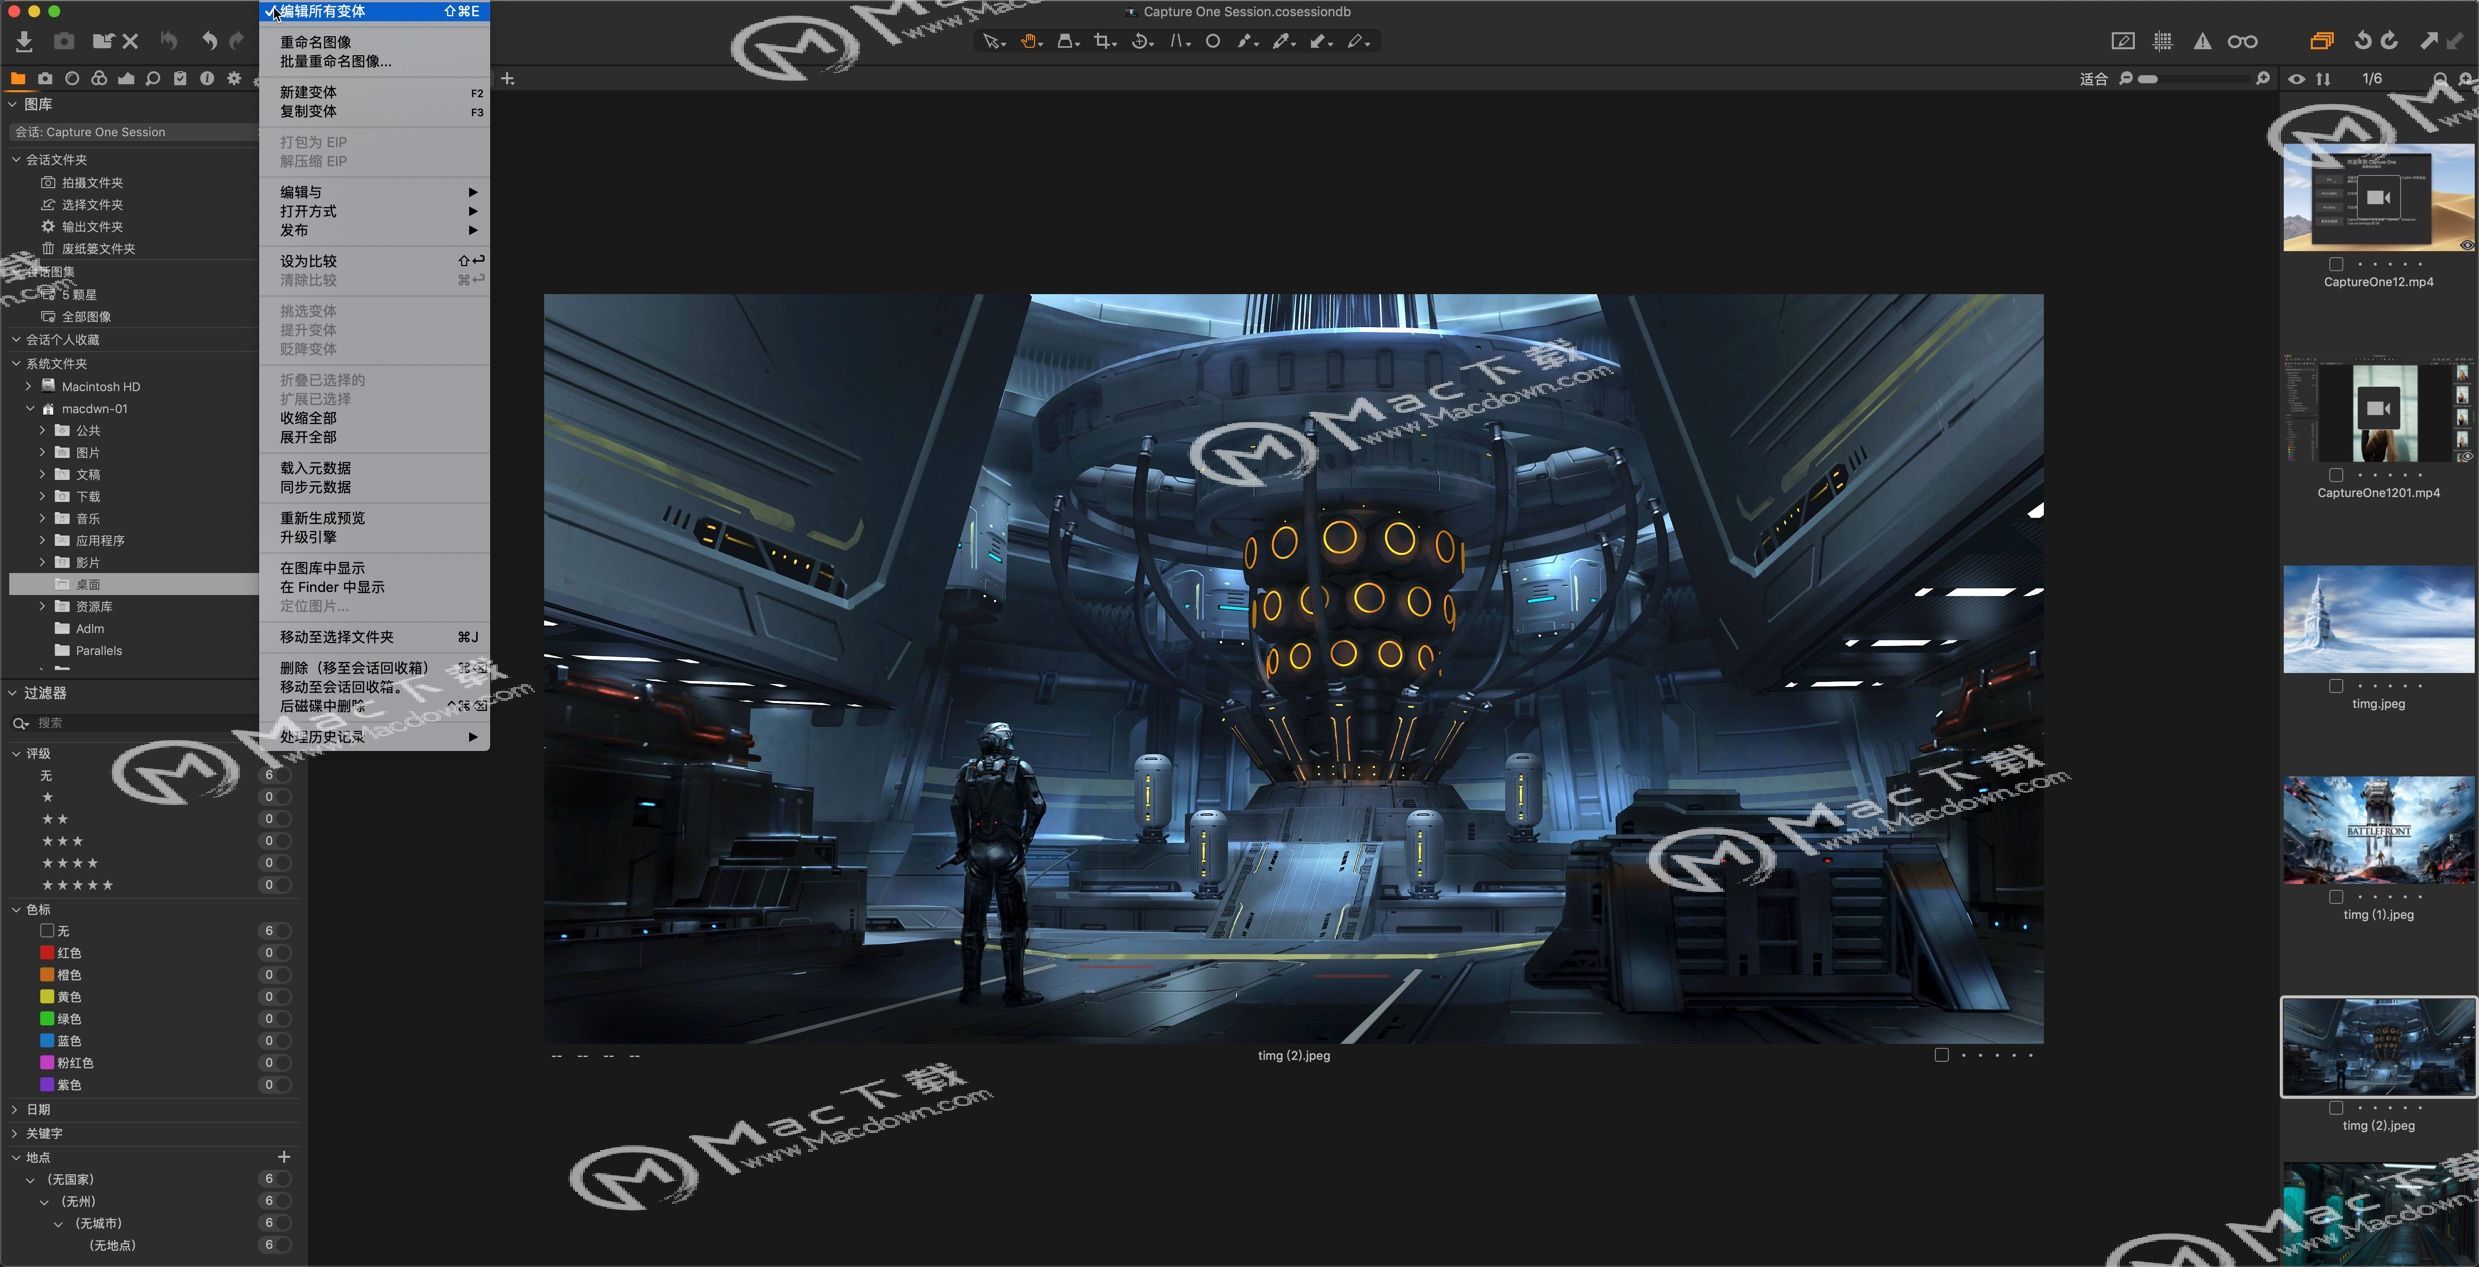This screenshot has height=1267, width=2479.
Task: Choose 新建变体 menu item
Action: click(374, 92)
